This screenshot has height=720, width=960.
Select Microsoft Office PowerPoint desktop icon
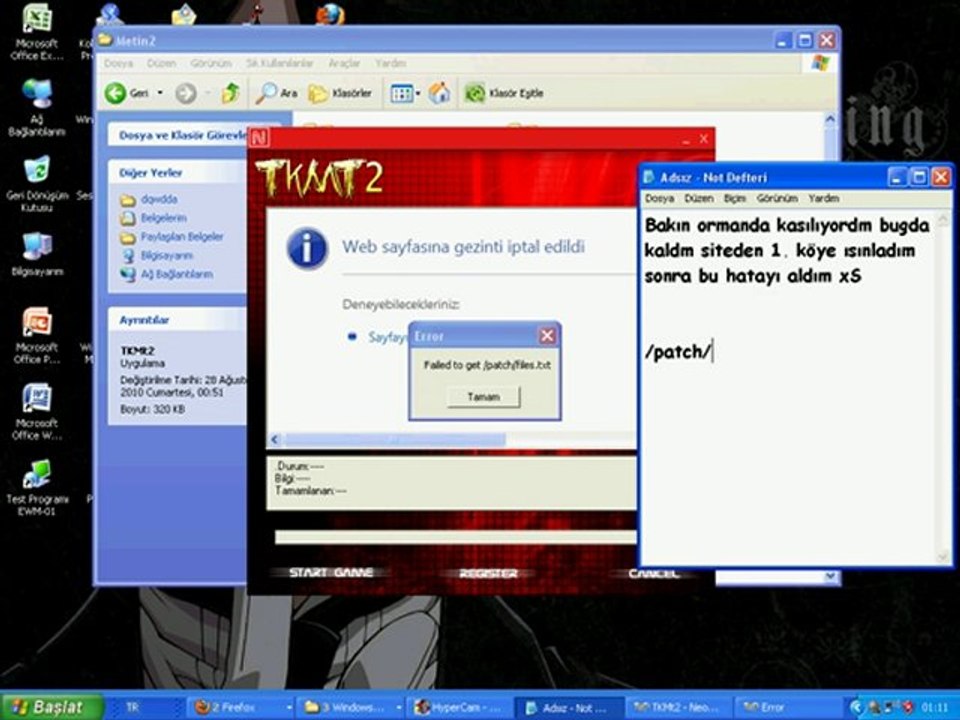pyautogui.click(x=37, y=336)
